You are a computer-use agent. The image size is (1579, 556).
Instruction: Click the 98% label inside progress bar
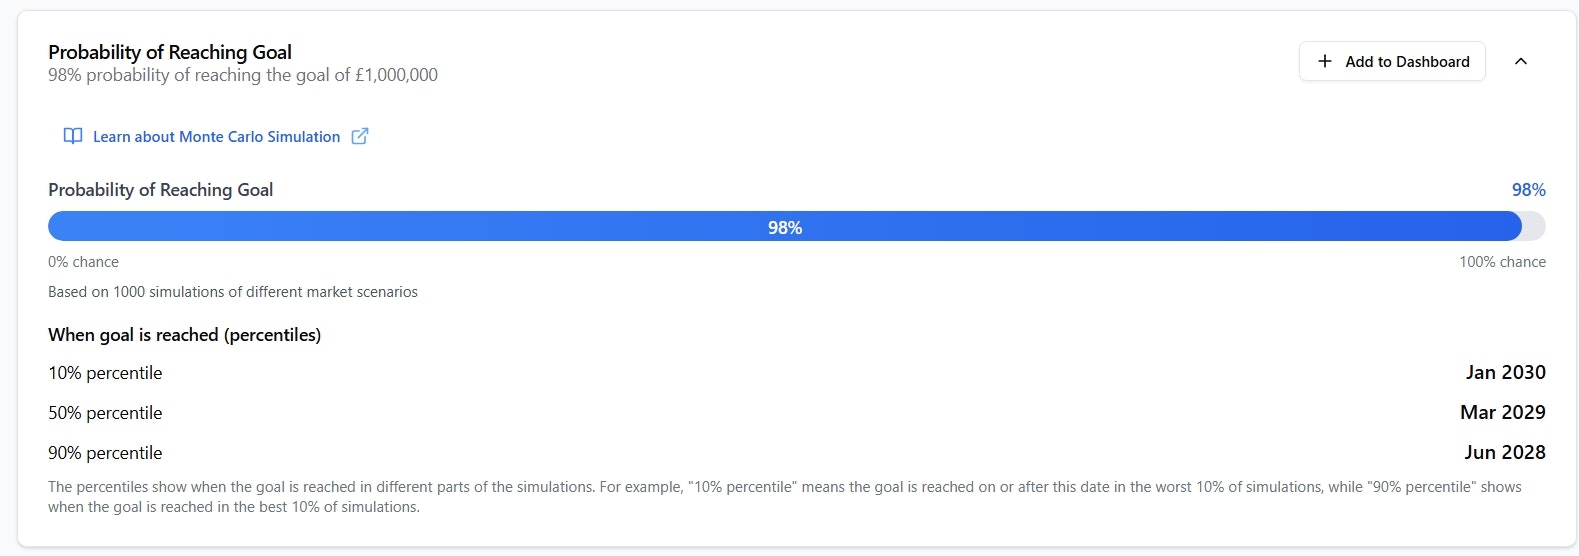(785, 228)
